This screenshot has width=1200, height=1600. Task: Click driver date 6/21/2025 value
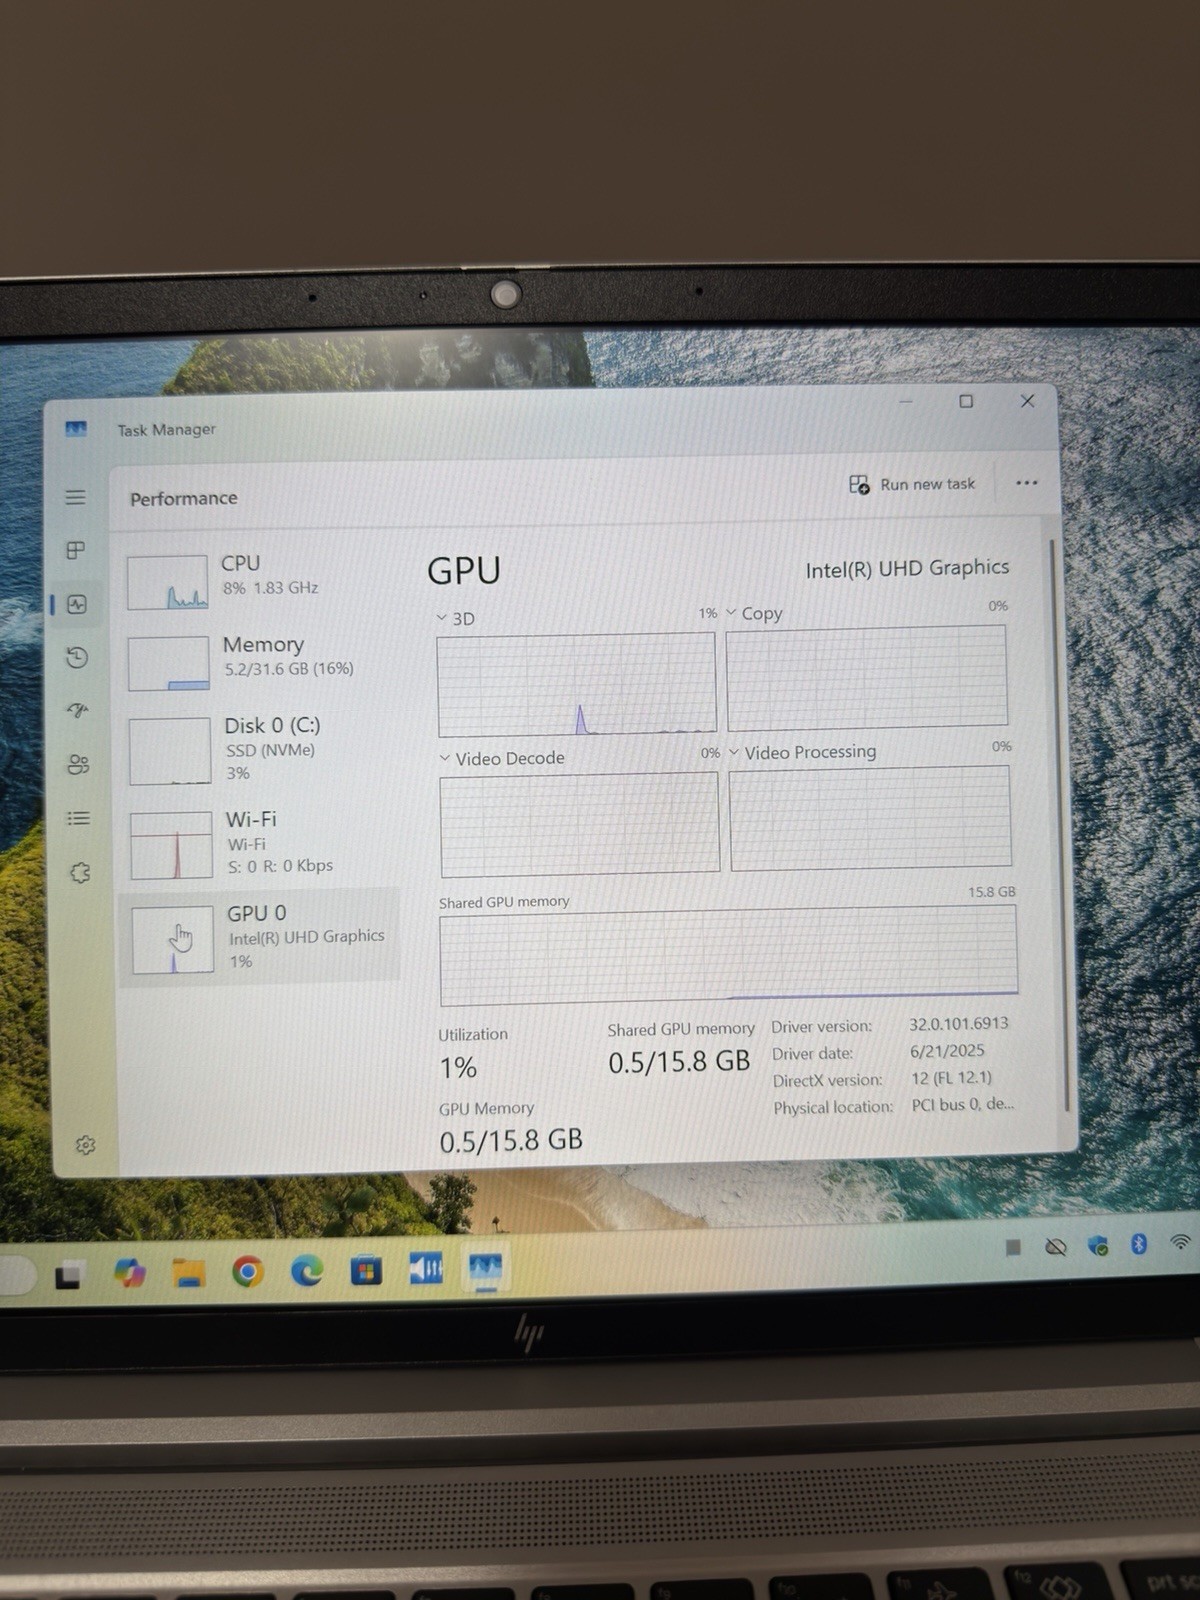point(947,1051)
